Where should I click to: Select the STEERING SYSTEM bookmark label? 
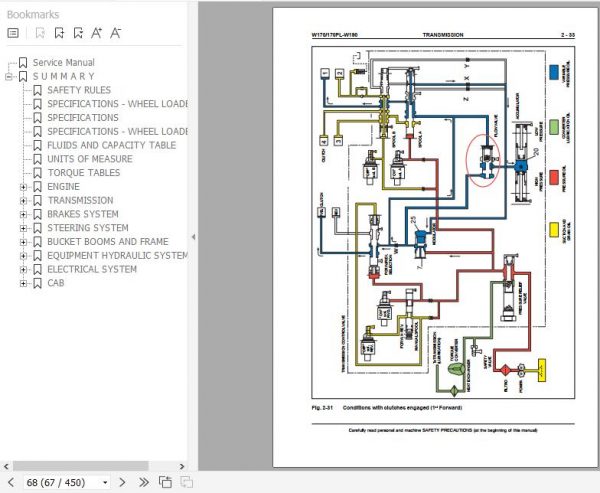(88, 228)
